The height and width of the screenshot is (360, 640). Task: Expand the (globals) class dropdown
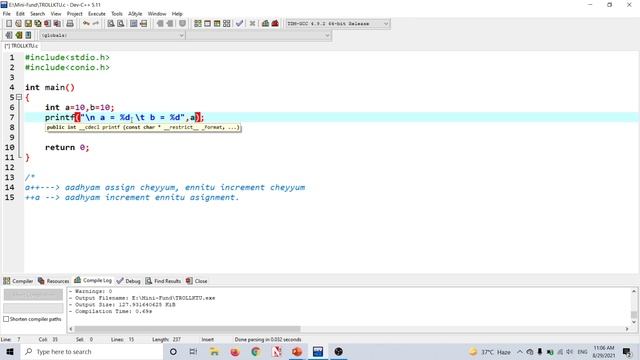pos(113,36)
